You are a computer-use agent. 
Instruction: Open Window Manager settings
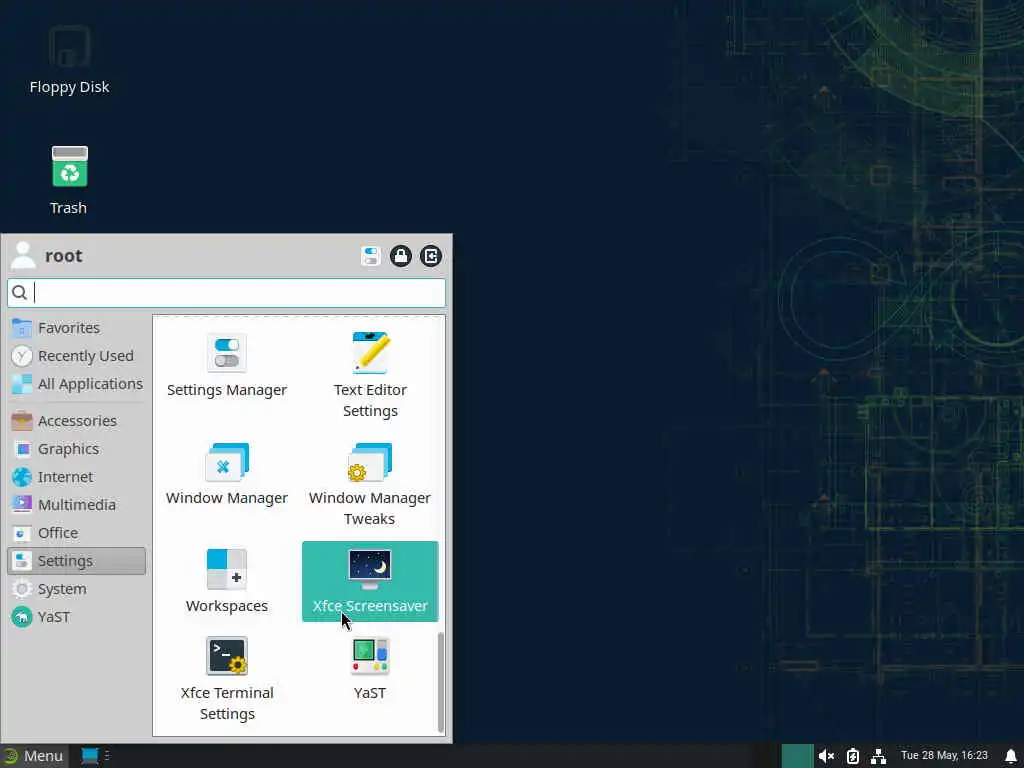(x=227, y=474)
